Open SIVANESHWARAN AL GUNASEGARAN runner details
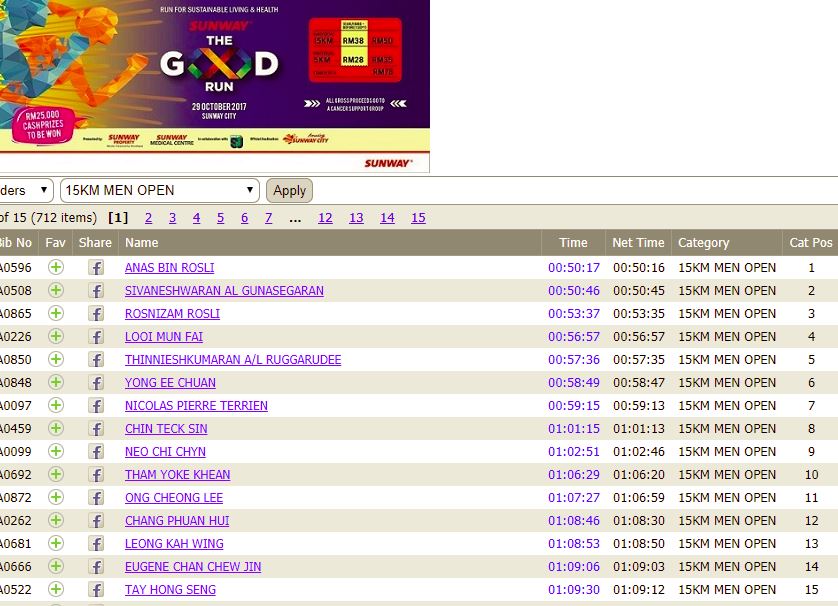 224,291
